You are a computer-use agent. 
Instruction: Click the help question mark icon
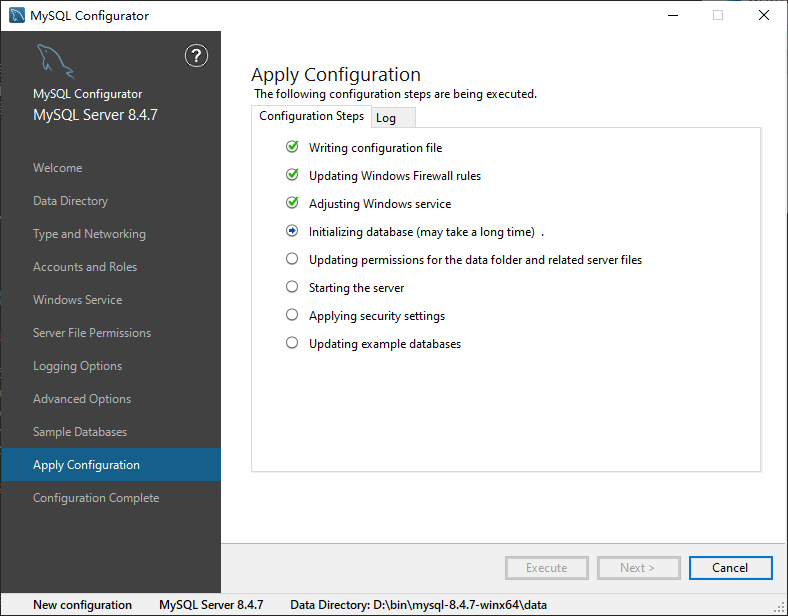197,56
